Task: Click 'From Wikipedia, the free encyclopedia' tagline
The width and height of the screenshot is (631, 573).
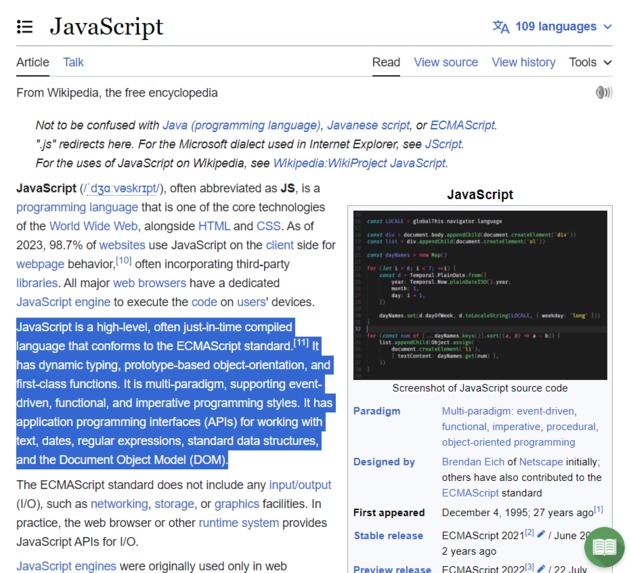Action: pos(117,93)
